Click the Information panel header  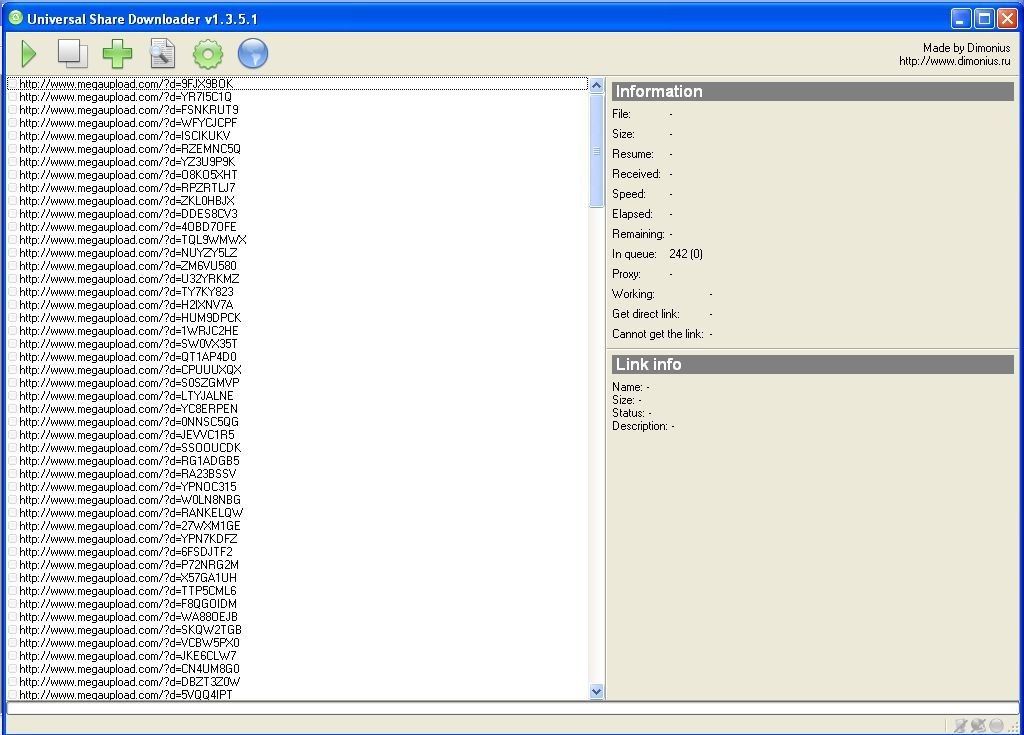700,91
